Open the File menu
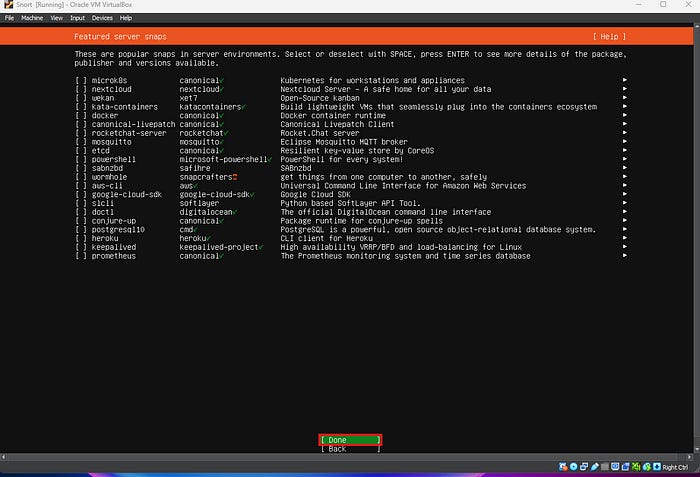The height and width of the screenshot is (477, 700). click(9, 18)
